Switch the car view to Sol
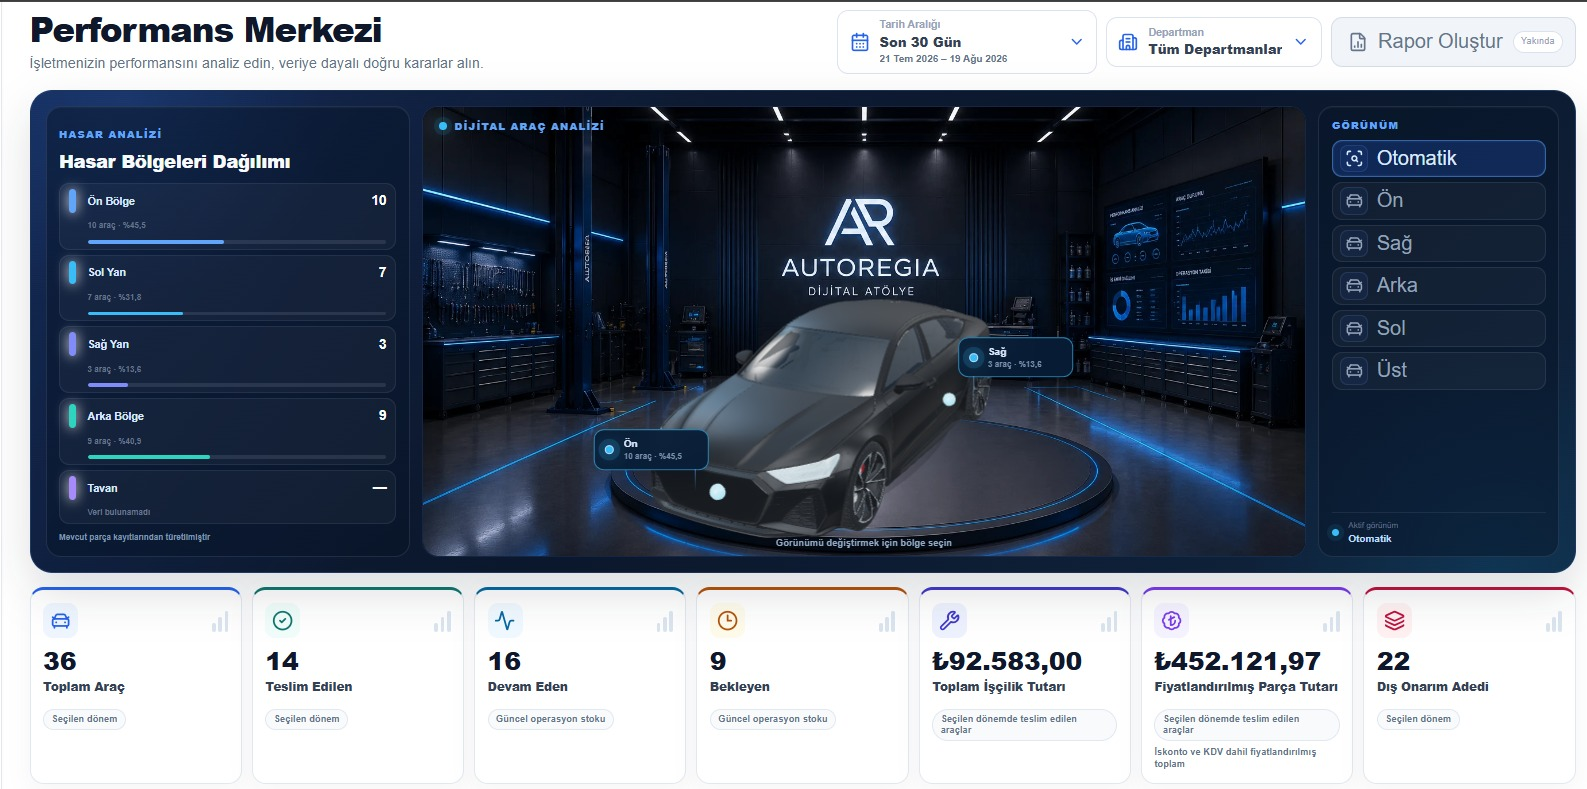 [x=1438, y=328]
